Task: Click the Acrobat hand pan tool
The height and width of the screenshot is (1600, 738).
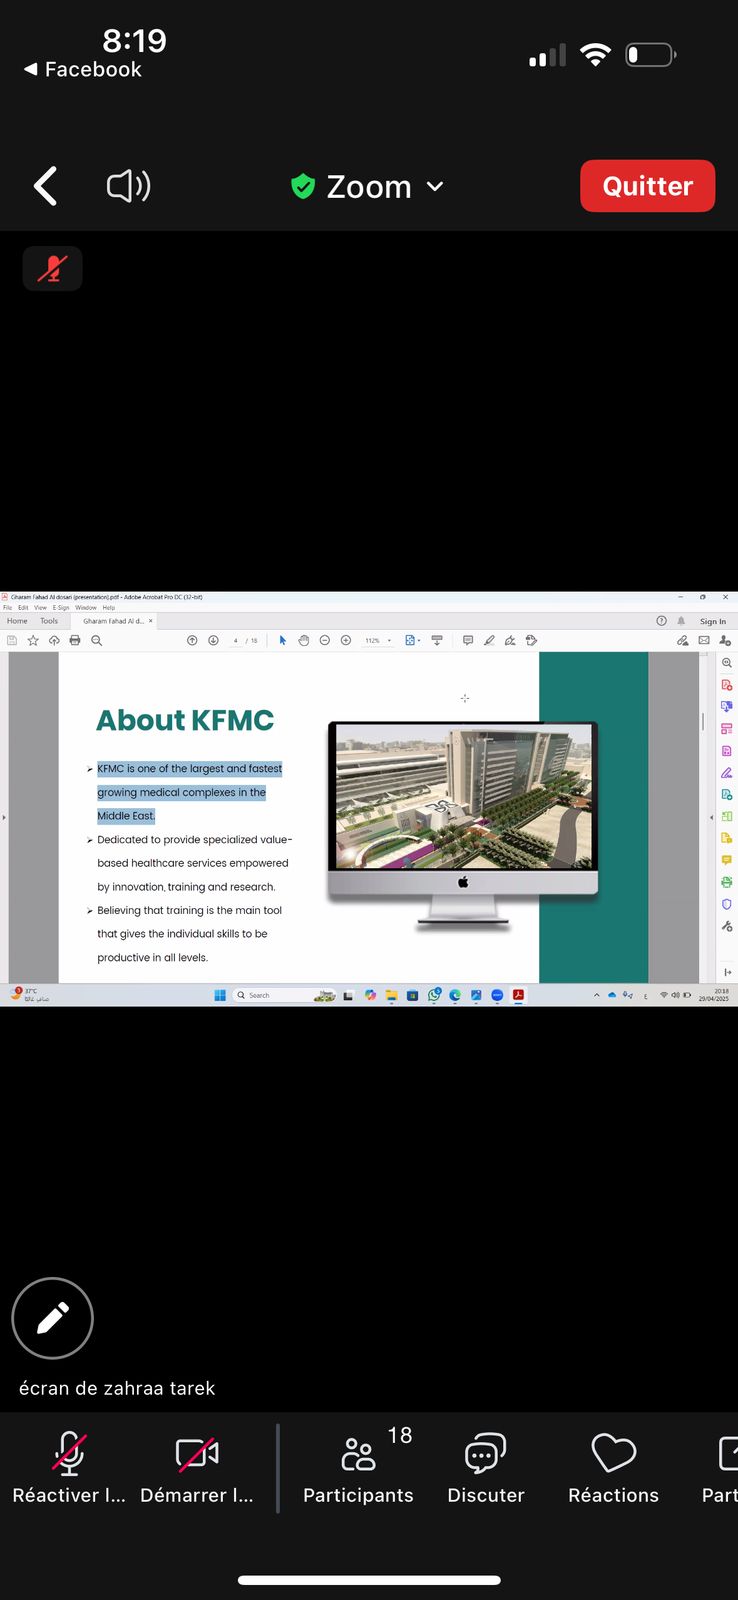Action: [x=303, y=640]
